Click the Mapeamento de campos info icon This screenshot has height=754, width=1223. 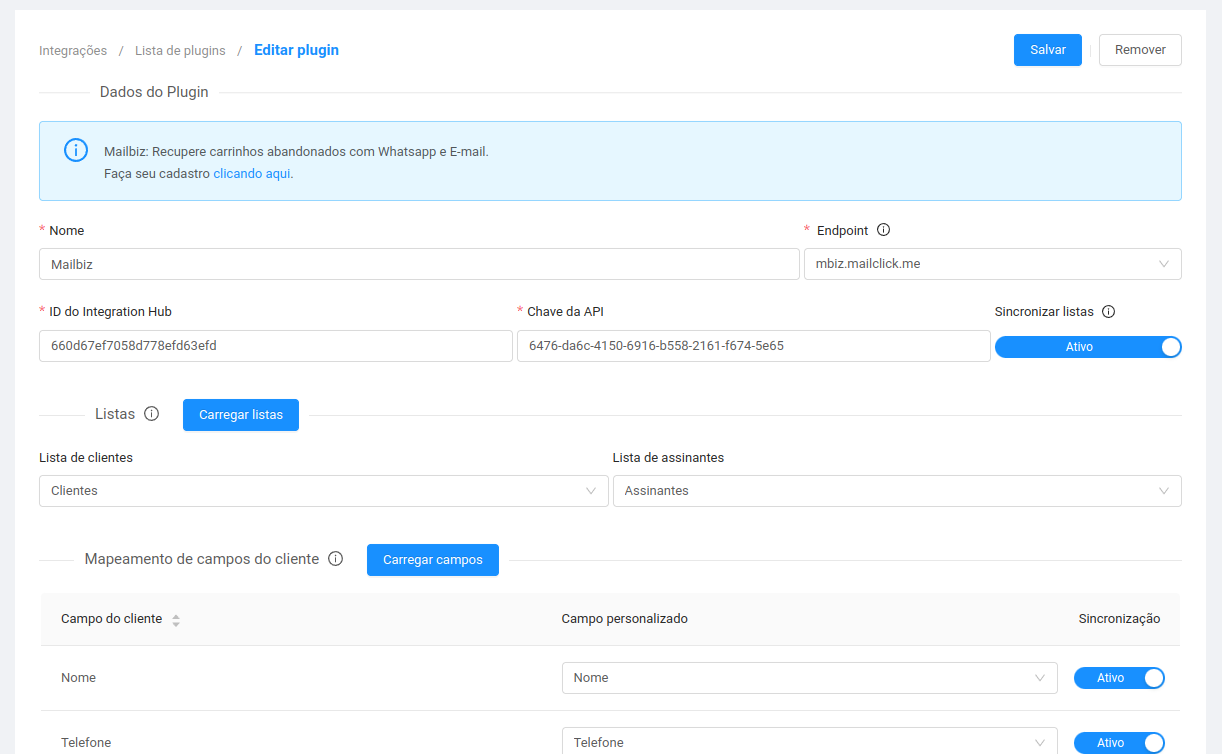coord(336,559)
